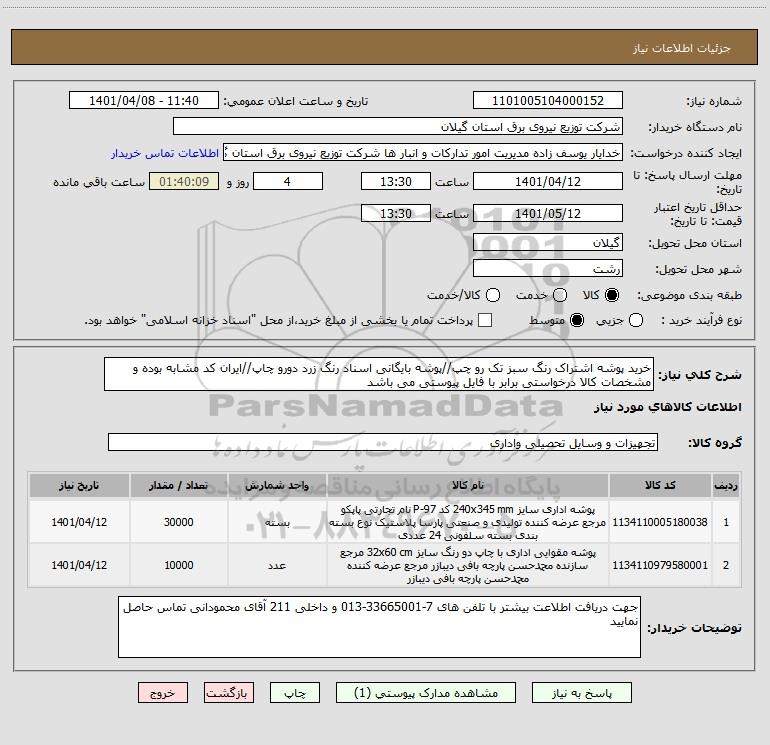The width and height of the screenshot is (770, 745).
Task: Click unit cell بسته
Action: pyautogui.click(x=277, y=523)
